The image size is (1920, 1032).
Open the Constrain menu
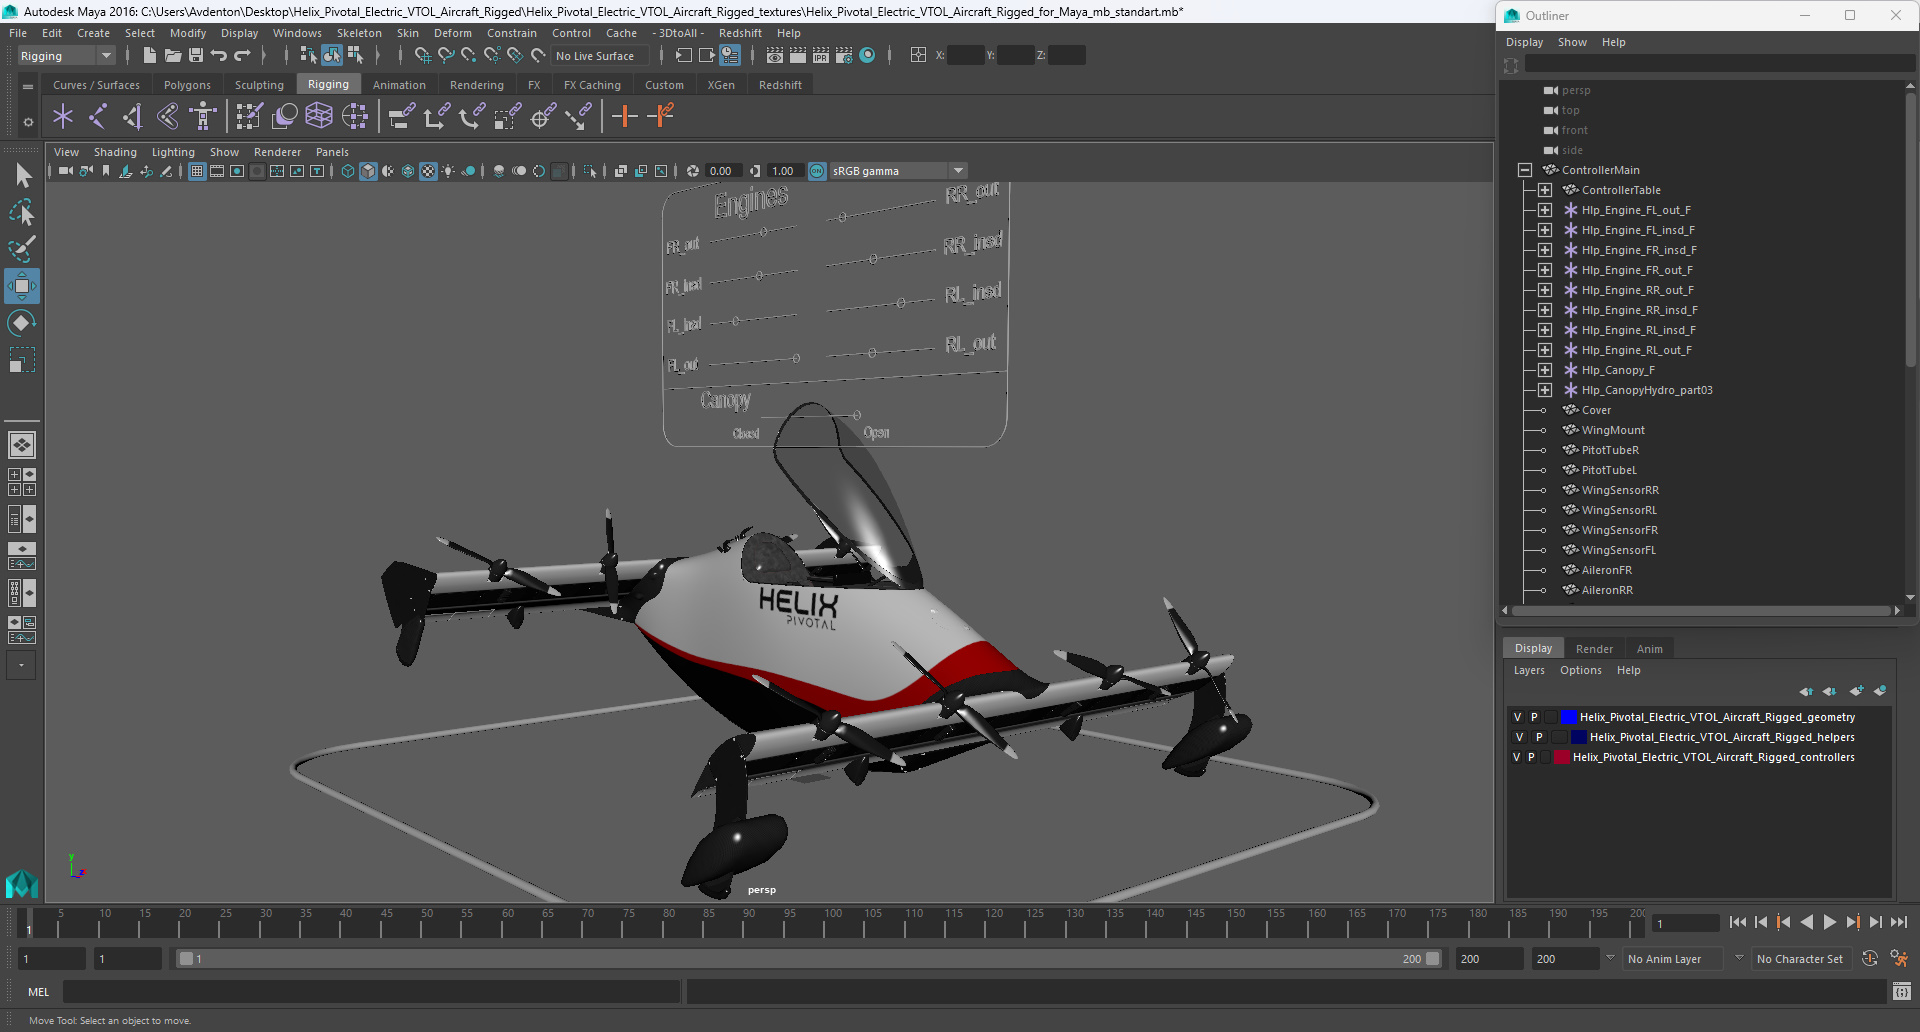click(x=512, y=33)
